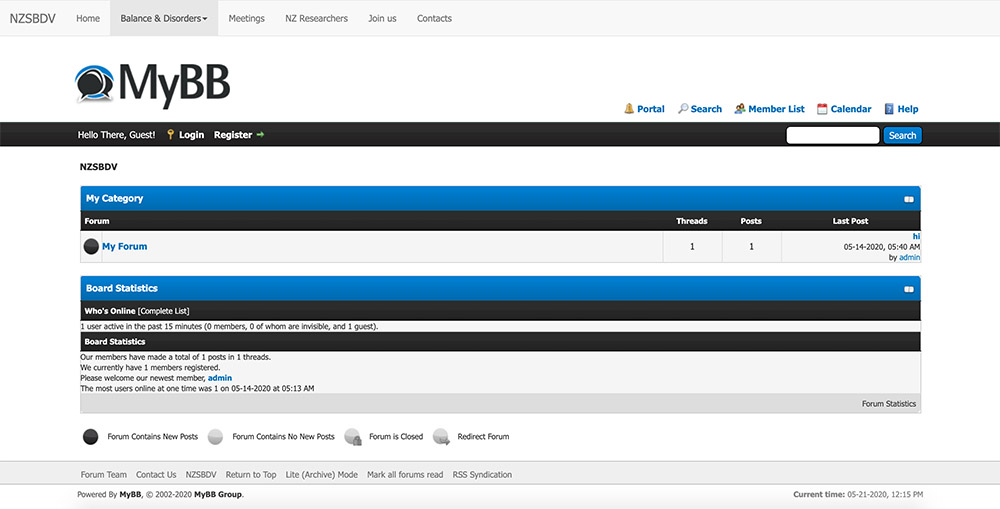
Task: Collapse the My Category section
Action: [x=909, y=199]
